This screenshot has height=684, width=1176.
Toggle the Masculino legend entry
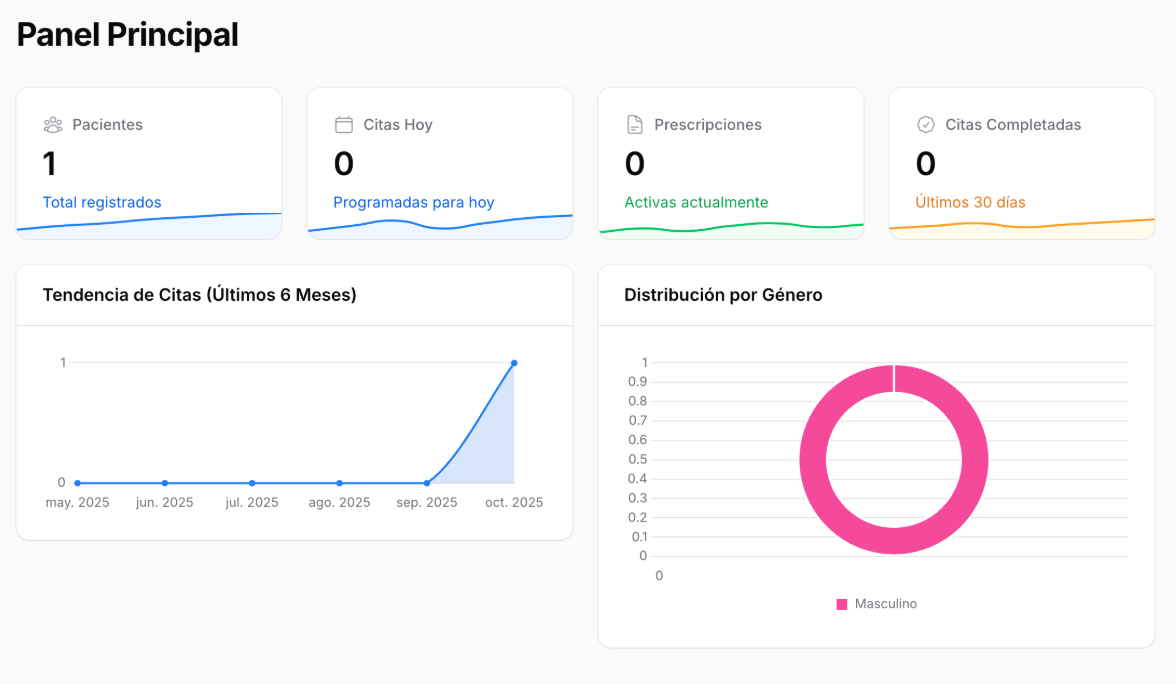click(876, 603)
